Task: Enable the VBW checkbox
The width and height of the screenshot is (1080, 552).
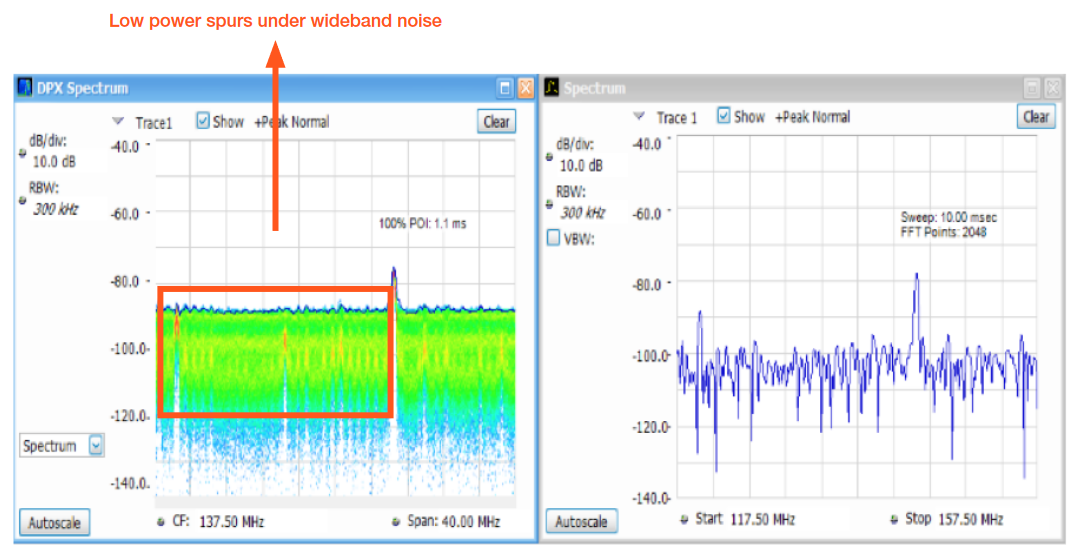Action: coord(553,238)
